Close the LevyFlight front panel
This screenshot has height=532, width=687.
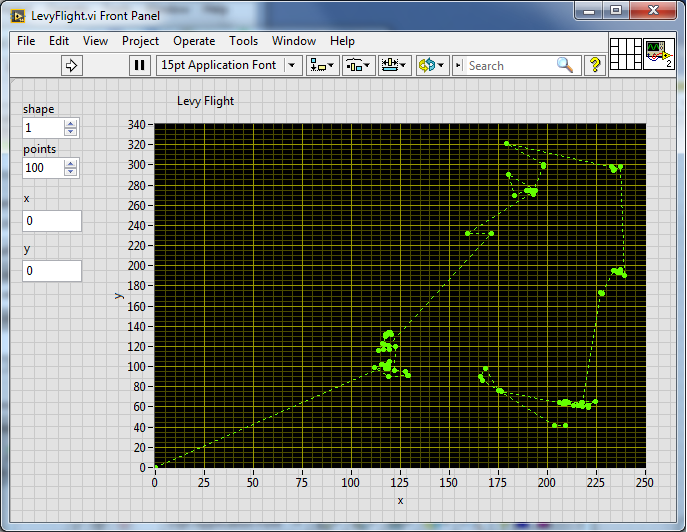(653, 11)
